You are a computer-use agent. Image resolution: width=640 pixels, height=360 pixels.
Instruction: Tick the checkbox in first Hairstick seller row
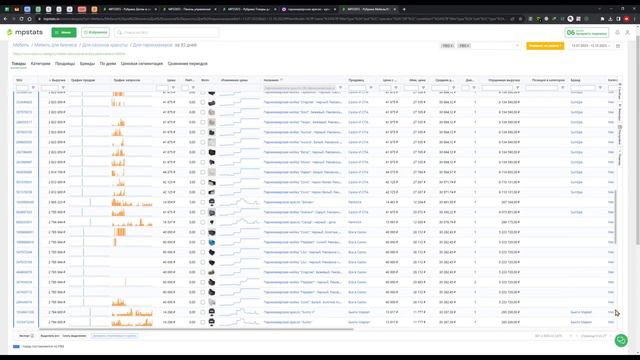tap(203, 202)
